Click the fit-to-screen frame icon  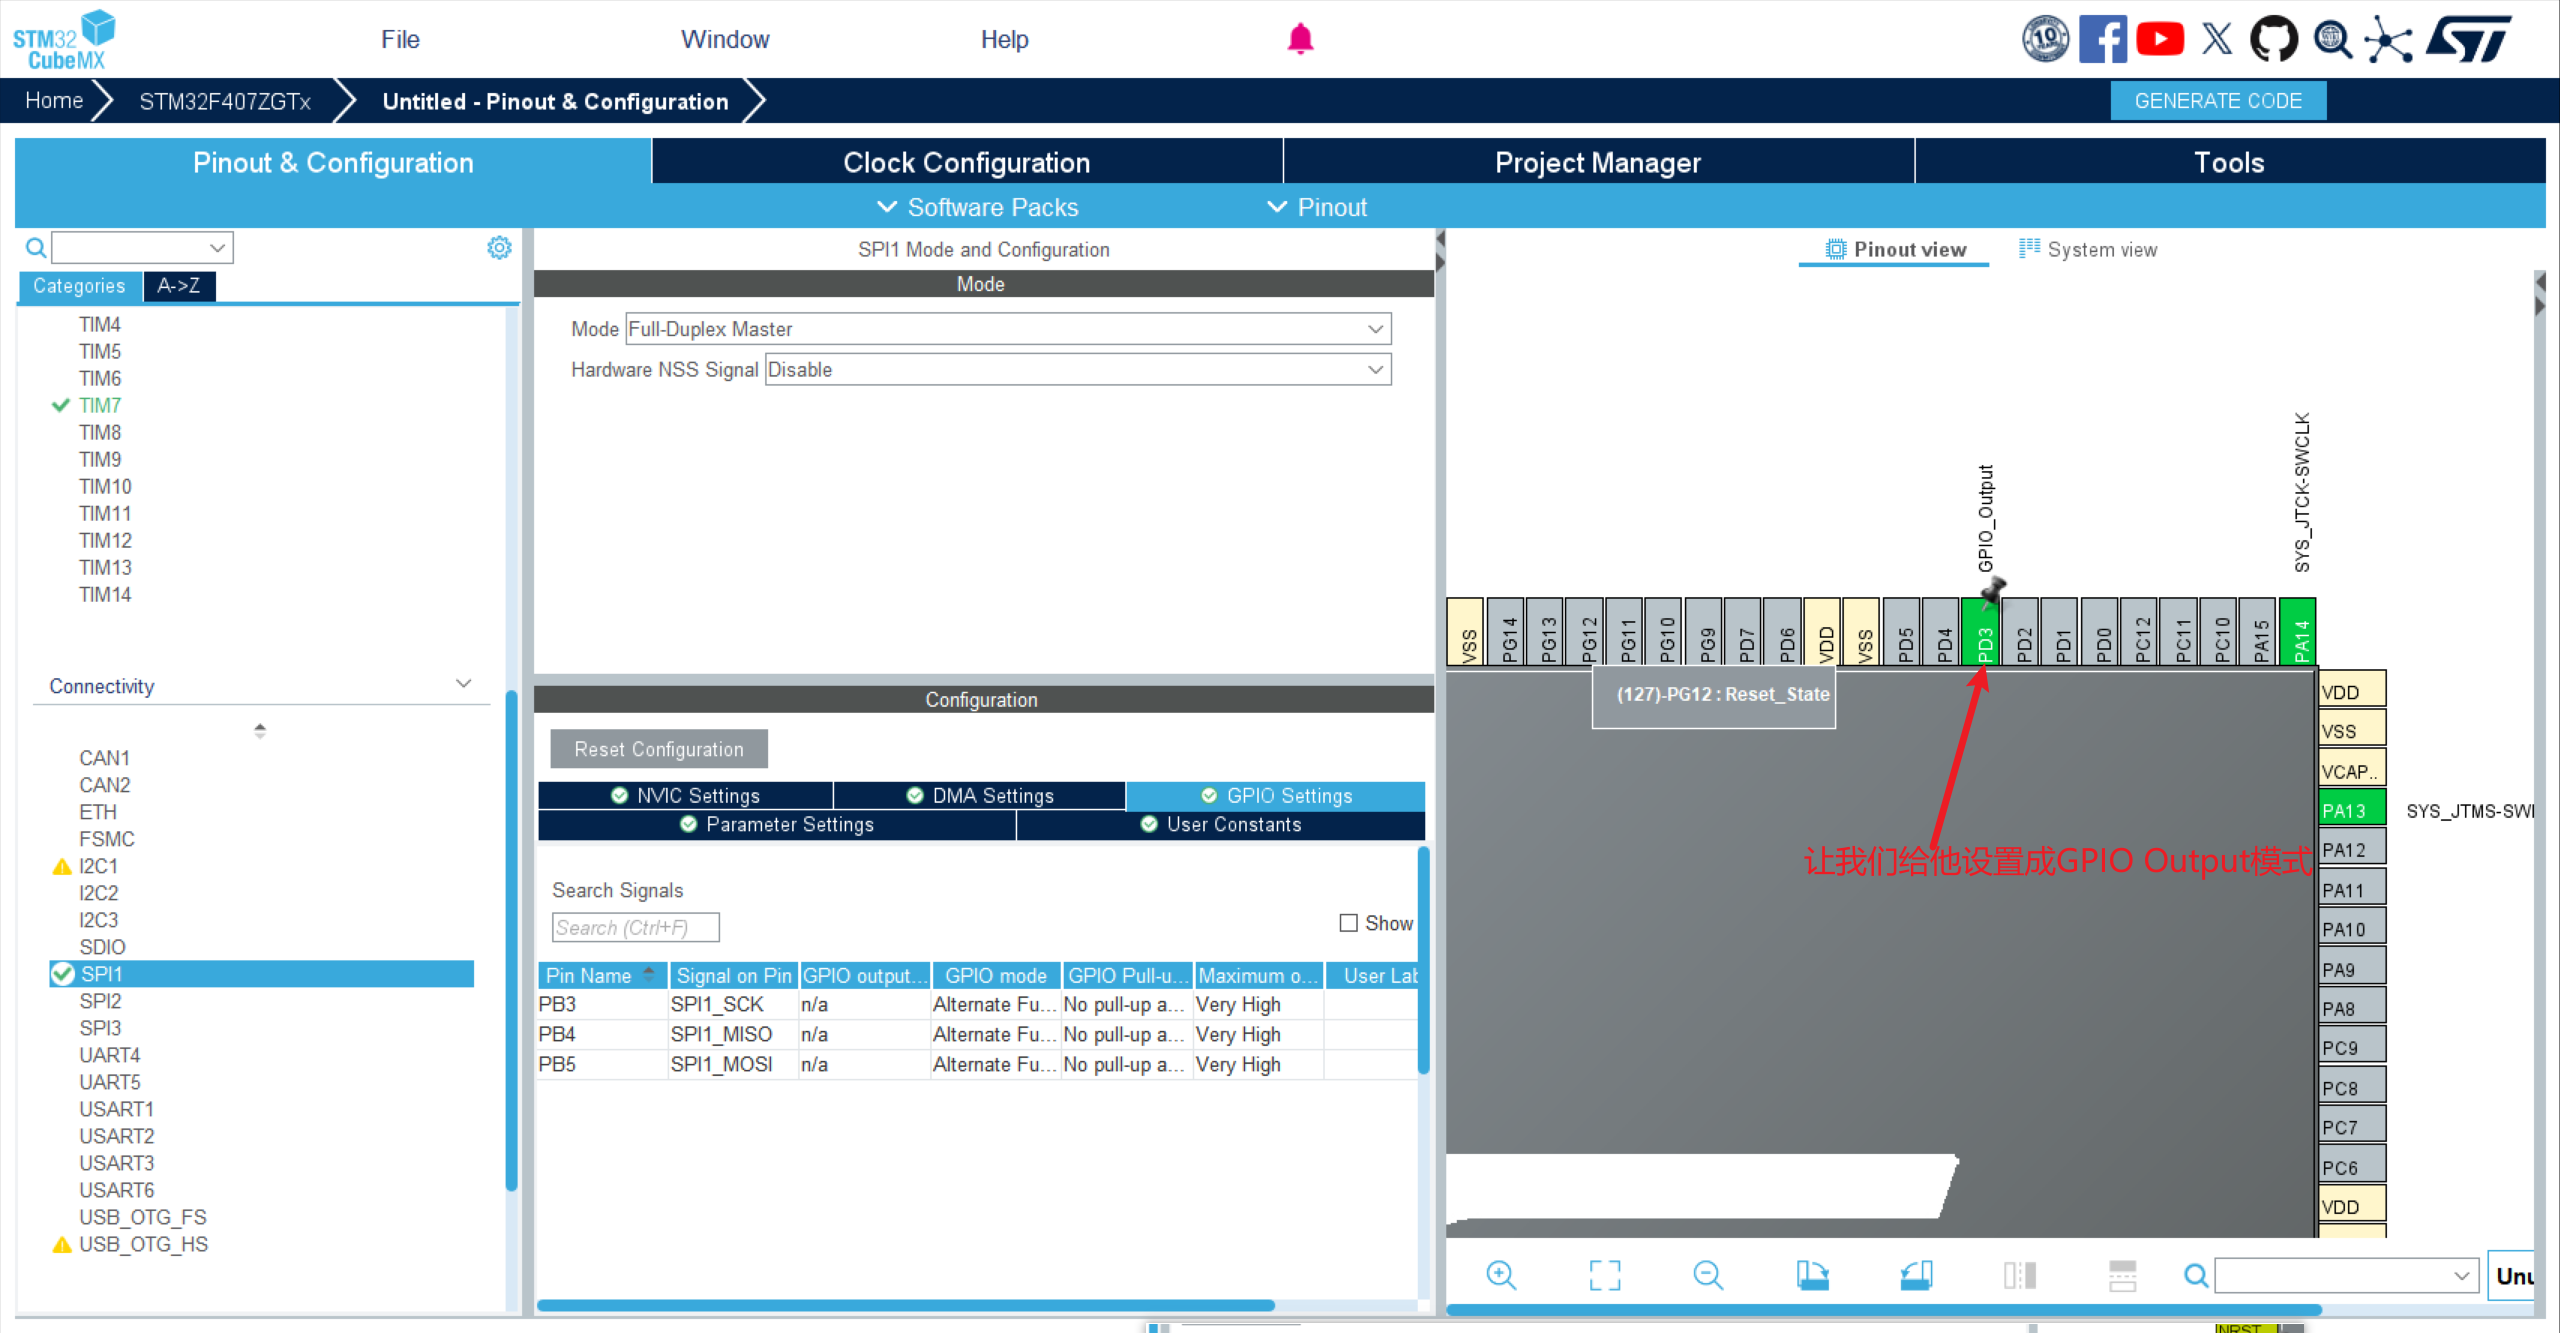click(x=1604, y=1275)
